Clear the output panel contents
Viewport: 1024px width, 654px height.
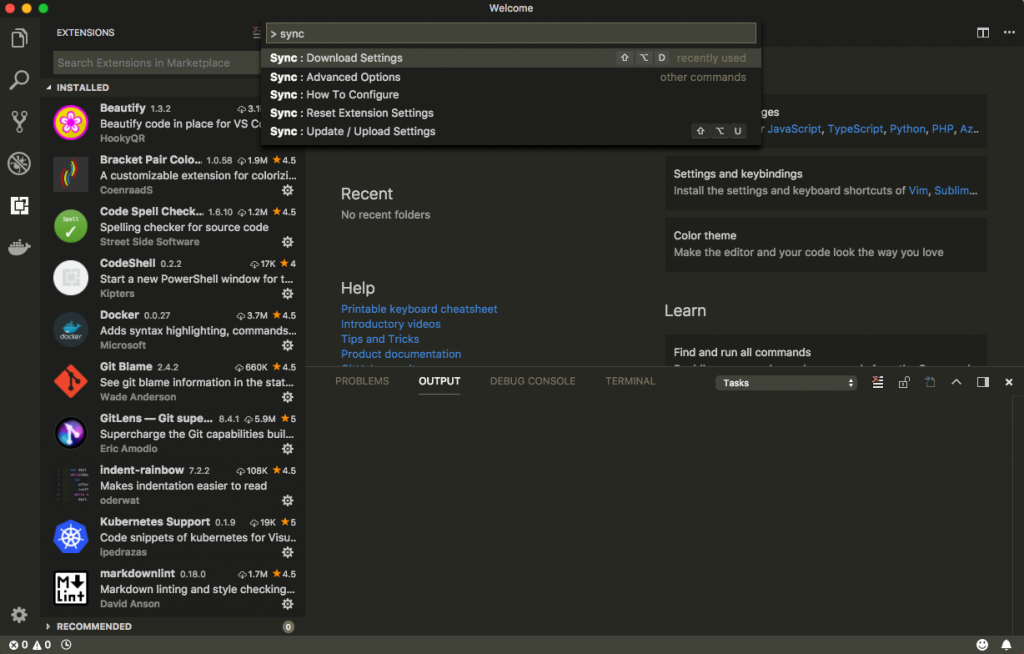(x=878, y=382)
